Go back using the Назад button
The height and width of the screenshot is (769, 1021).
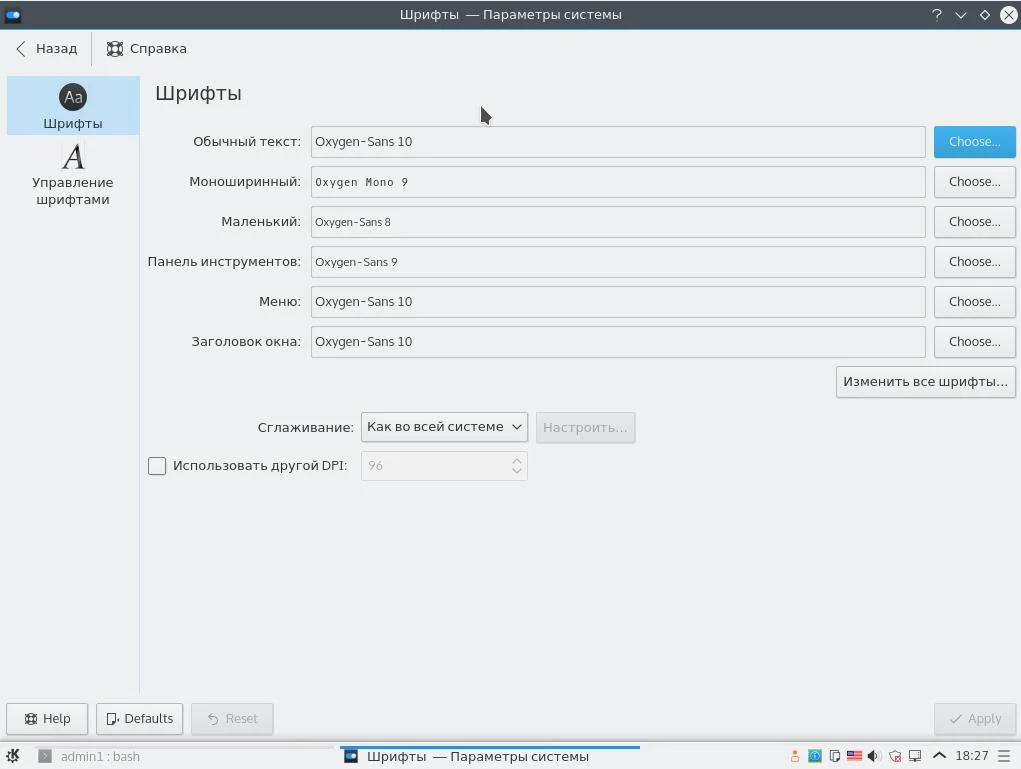46,49
